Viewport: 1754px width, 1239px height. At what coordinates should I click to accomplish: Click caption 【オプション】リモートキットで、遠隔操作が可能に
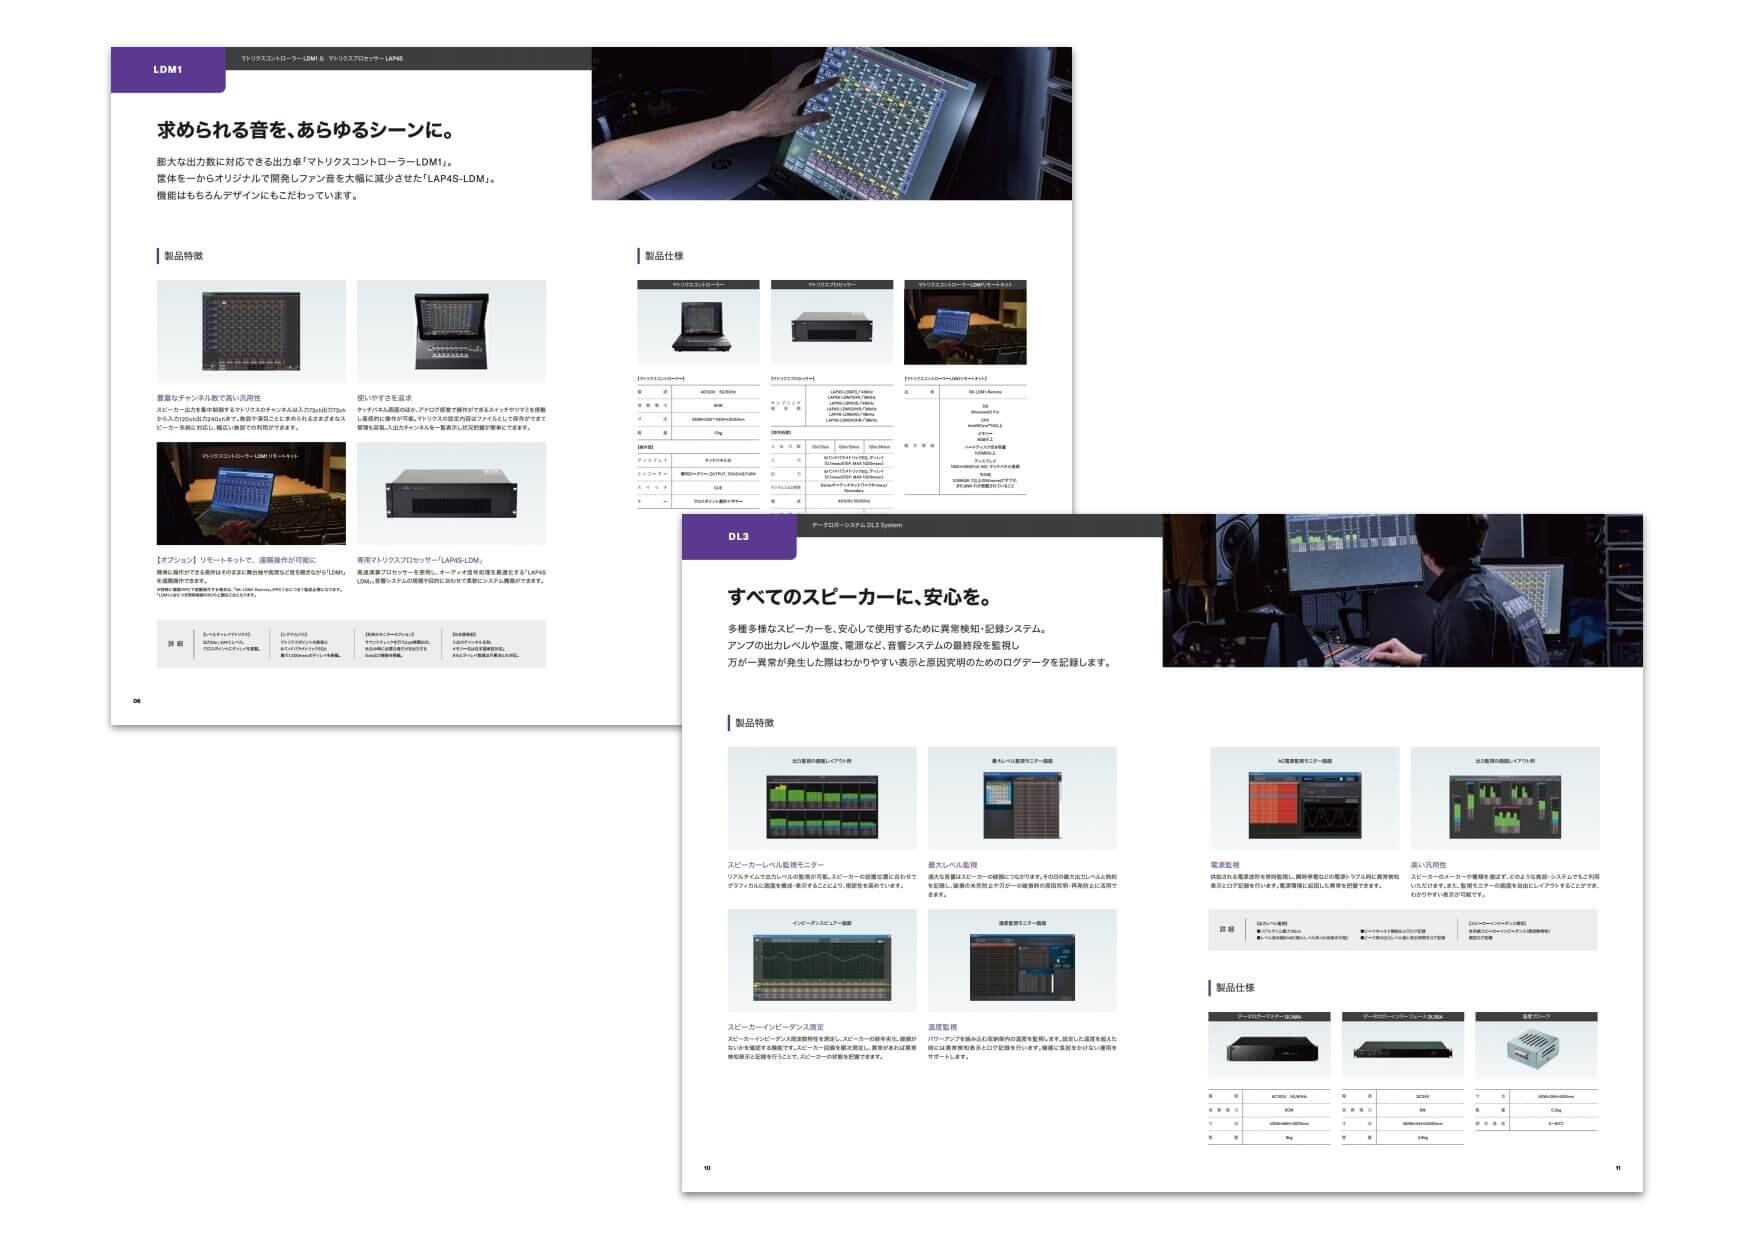click(236, 560)
